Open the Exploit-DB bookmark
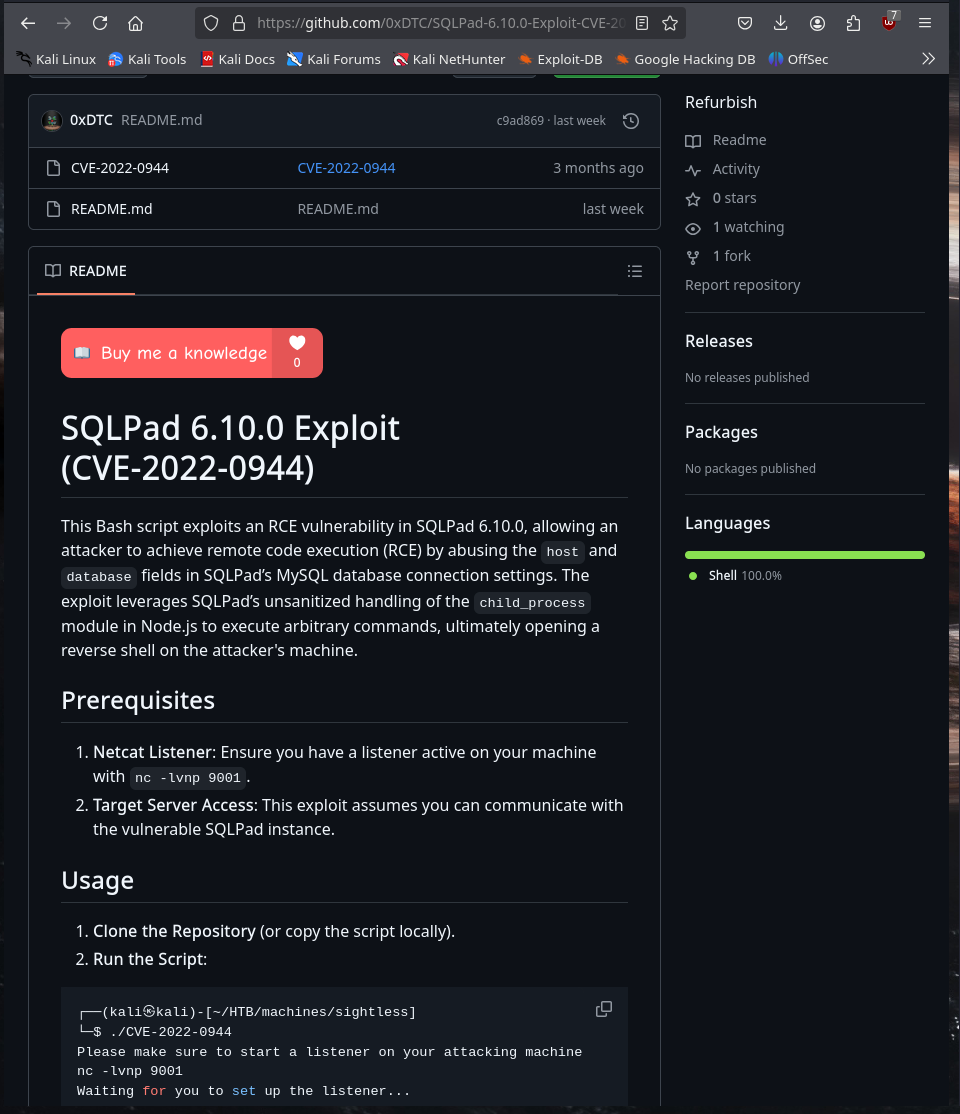Viewport: 960px width, 1114px height. (x=561, y=59)
